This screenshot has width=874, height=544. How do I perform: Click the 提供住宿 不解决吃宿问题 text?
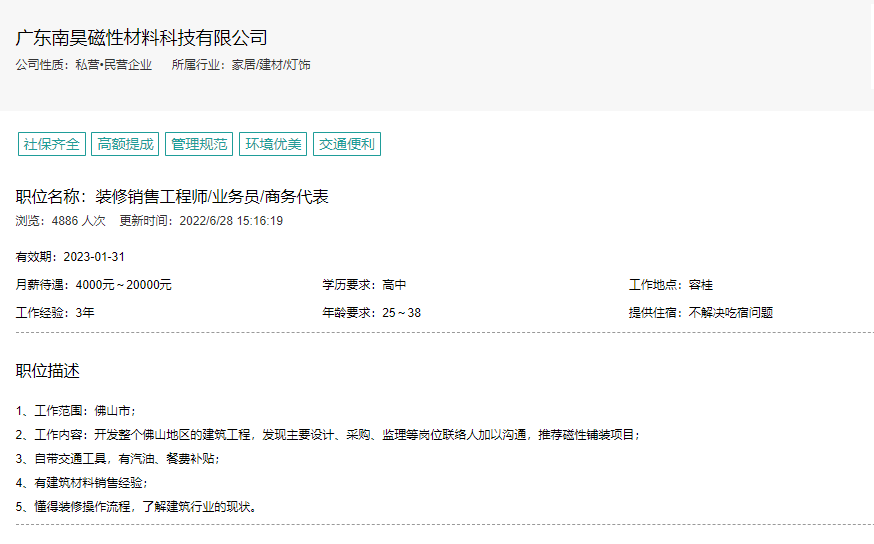click(x=700, y=313)
